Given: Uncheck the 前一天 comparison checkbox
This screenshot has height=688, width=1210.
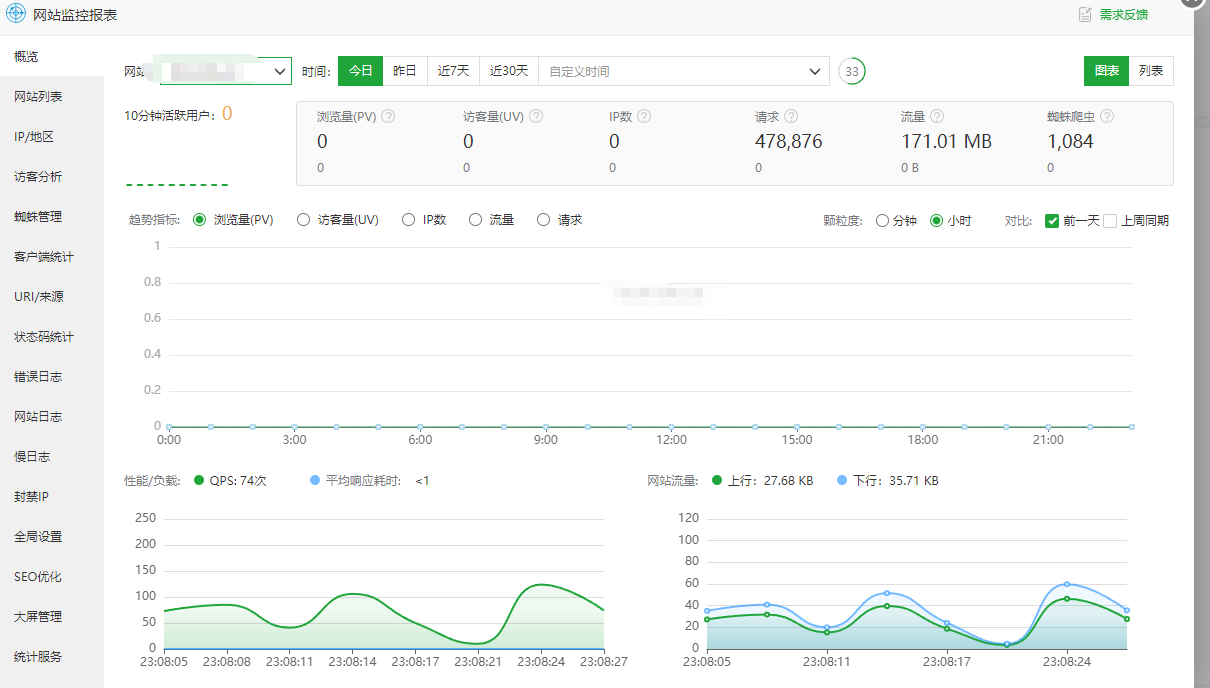Looking at the screenshot, I should 1052,221.
